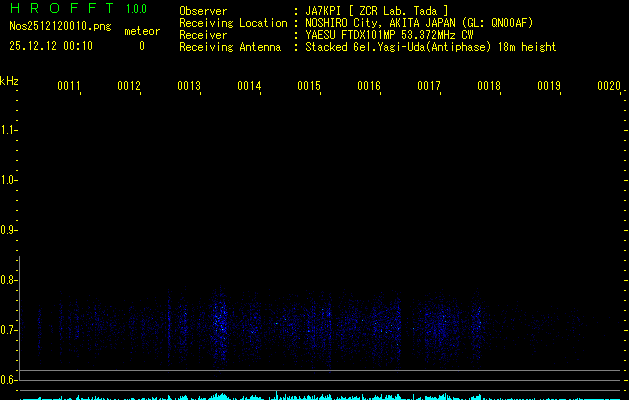Click the 25.12.12 00:10 timestamp
629x400 pixels.
51,46
